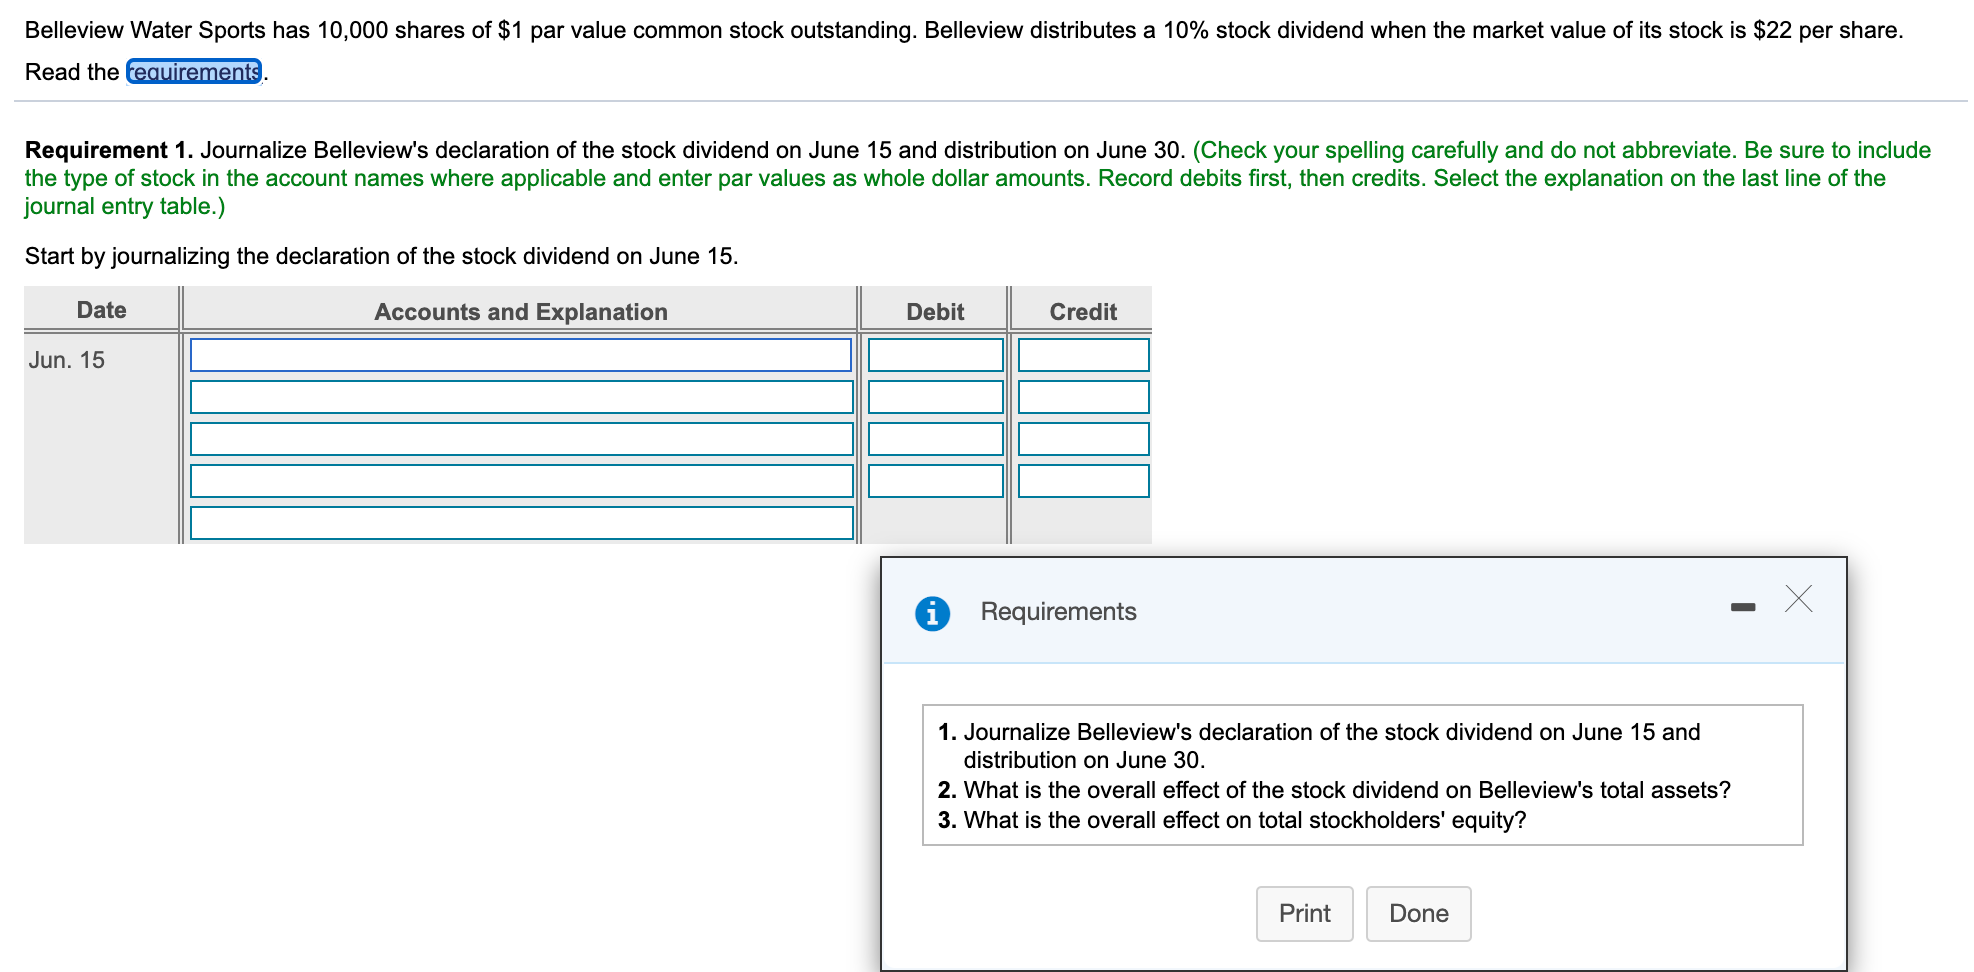Click the Done button
Screen dimensions: 1974x972
(1418, 913)
